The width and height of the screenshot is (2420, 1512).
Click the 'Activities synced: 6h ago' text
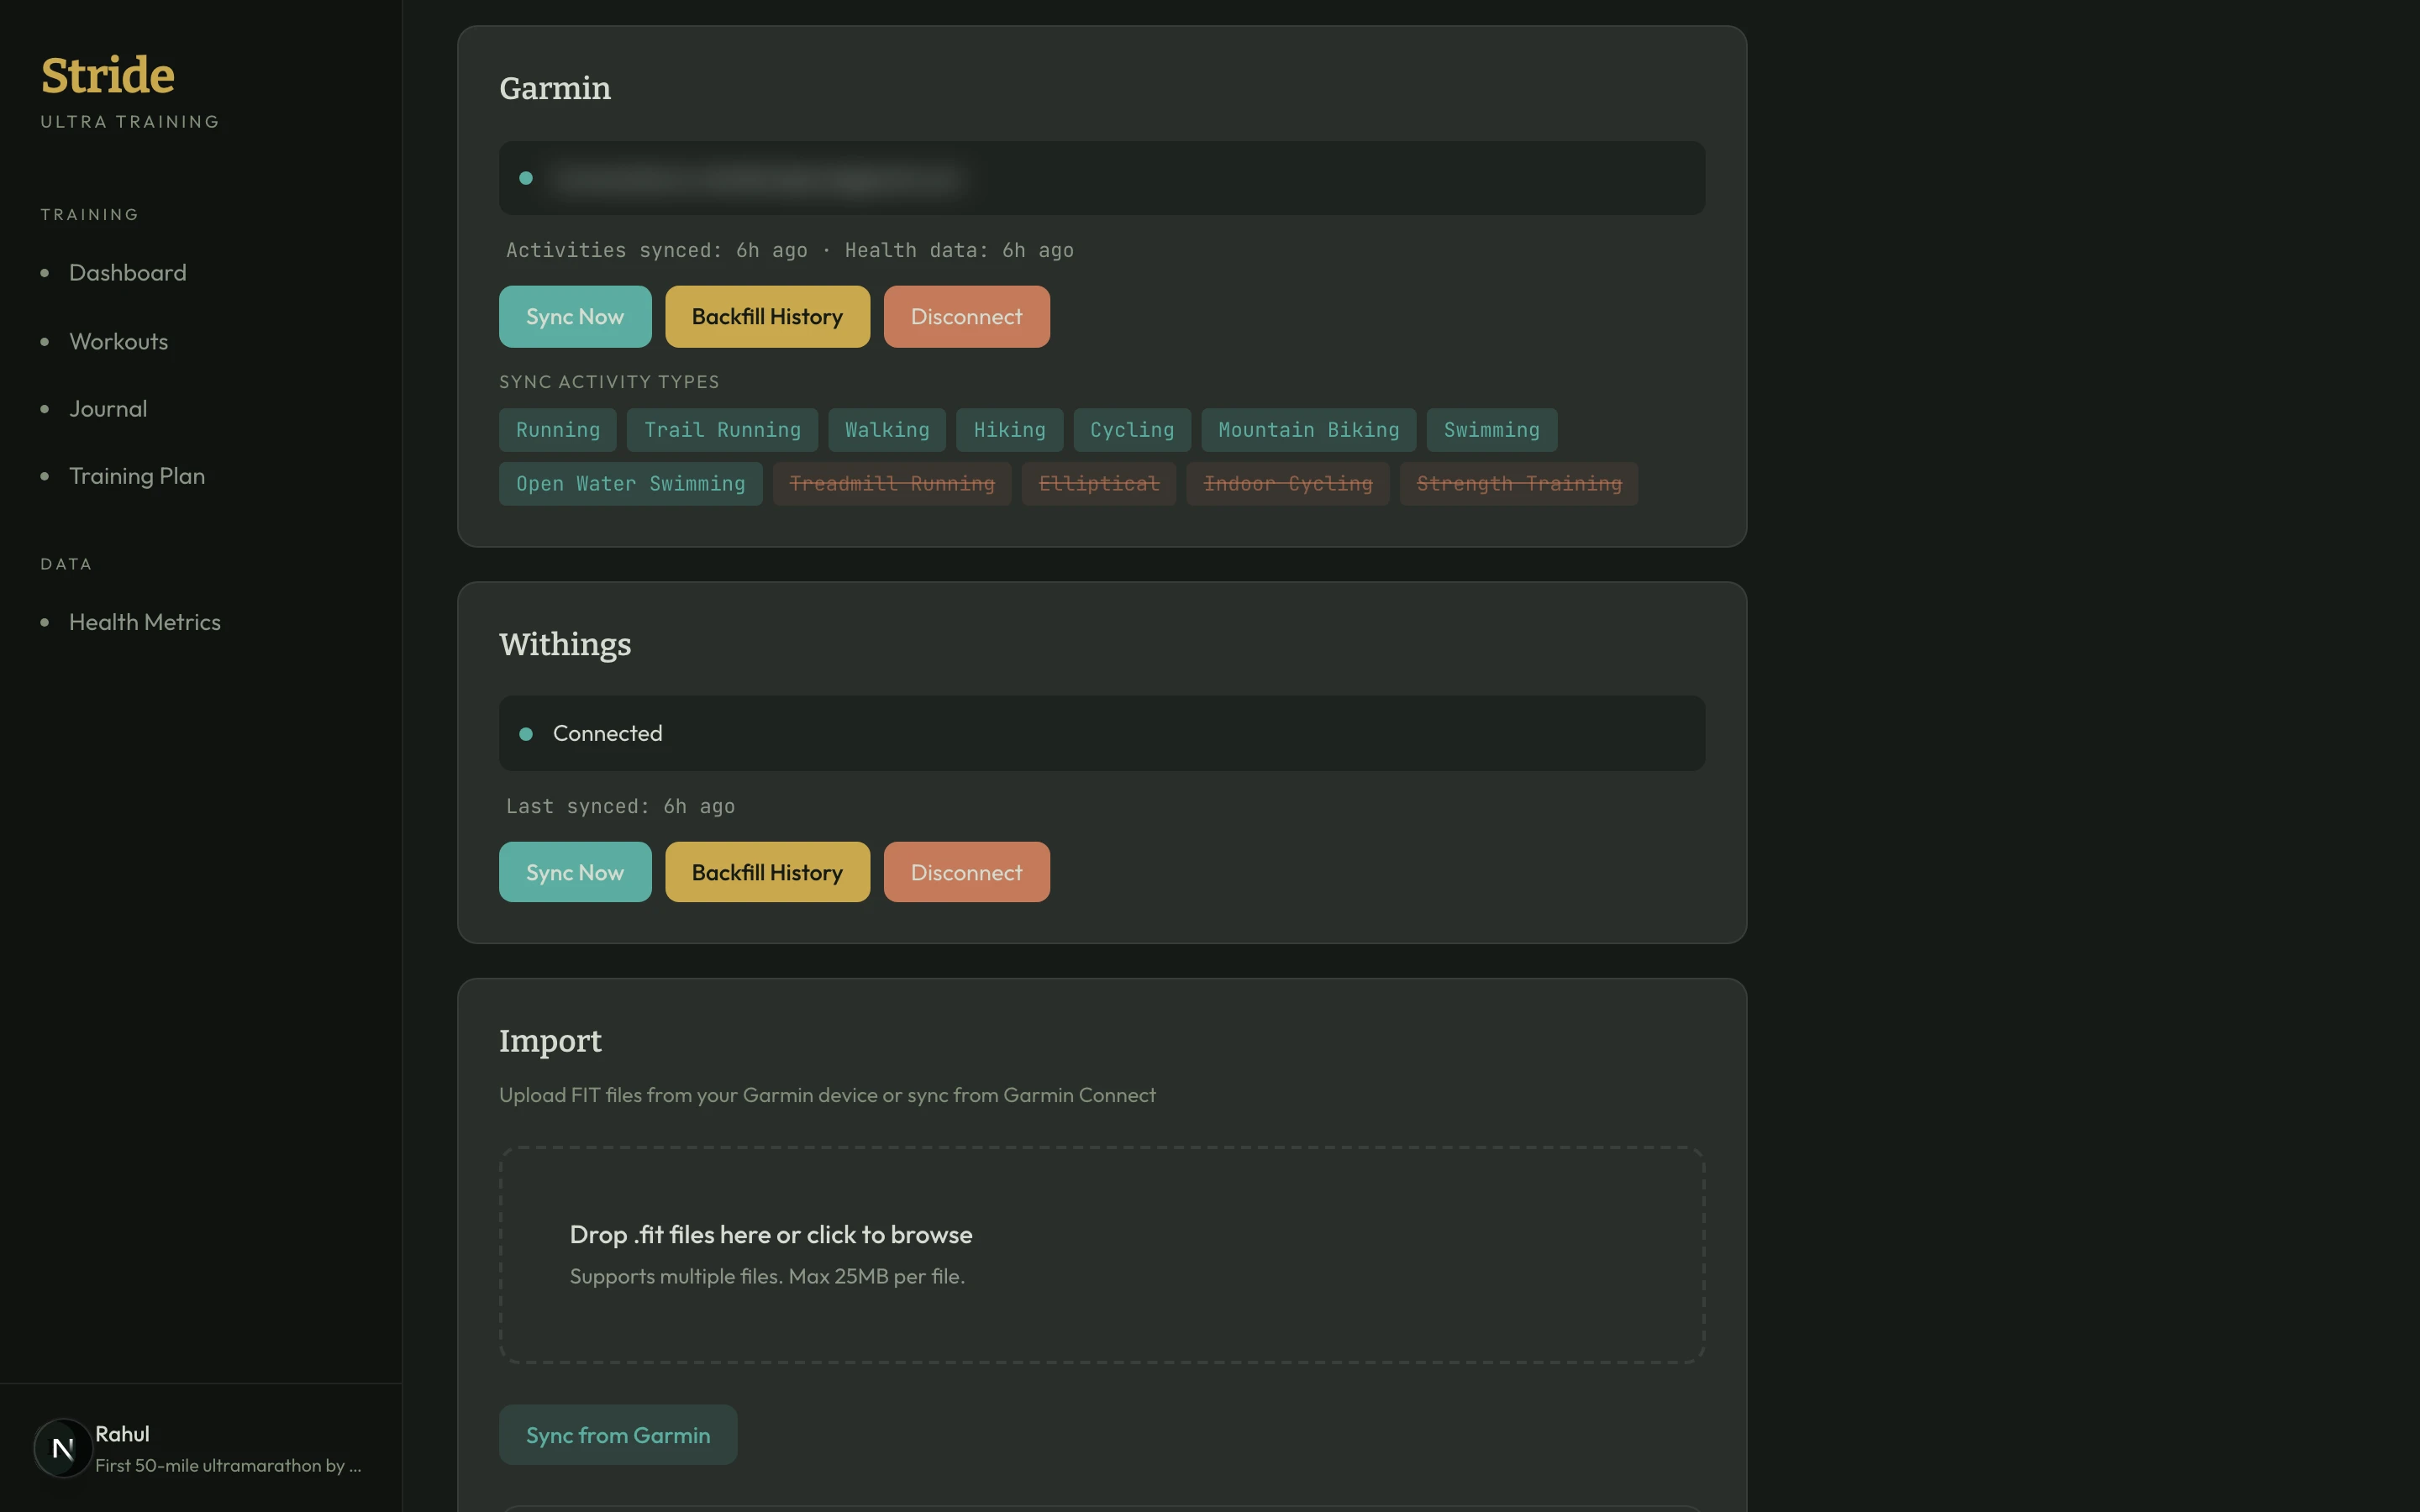pos(656,251)
